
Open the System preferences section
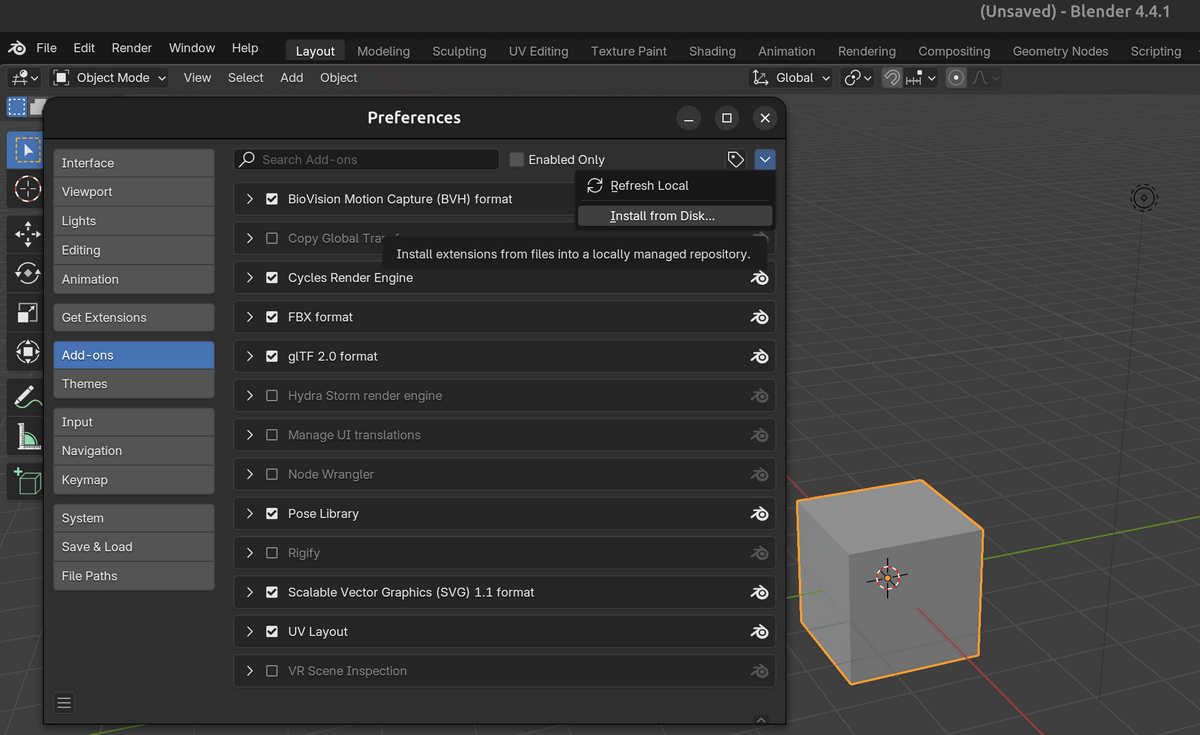click(x=134, y=518)
